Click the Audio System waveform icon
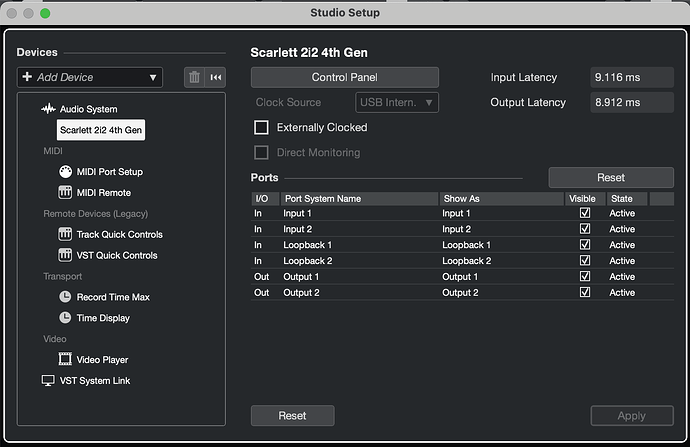The height and width of the screenshot is (447, 690). click(x=48, y=109)
